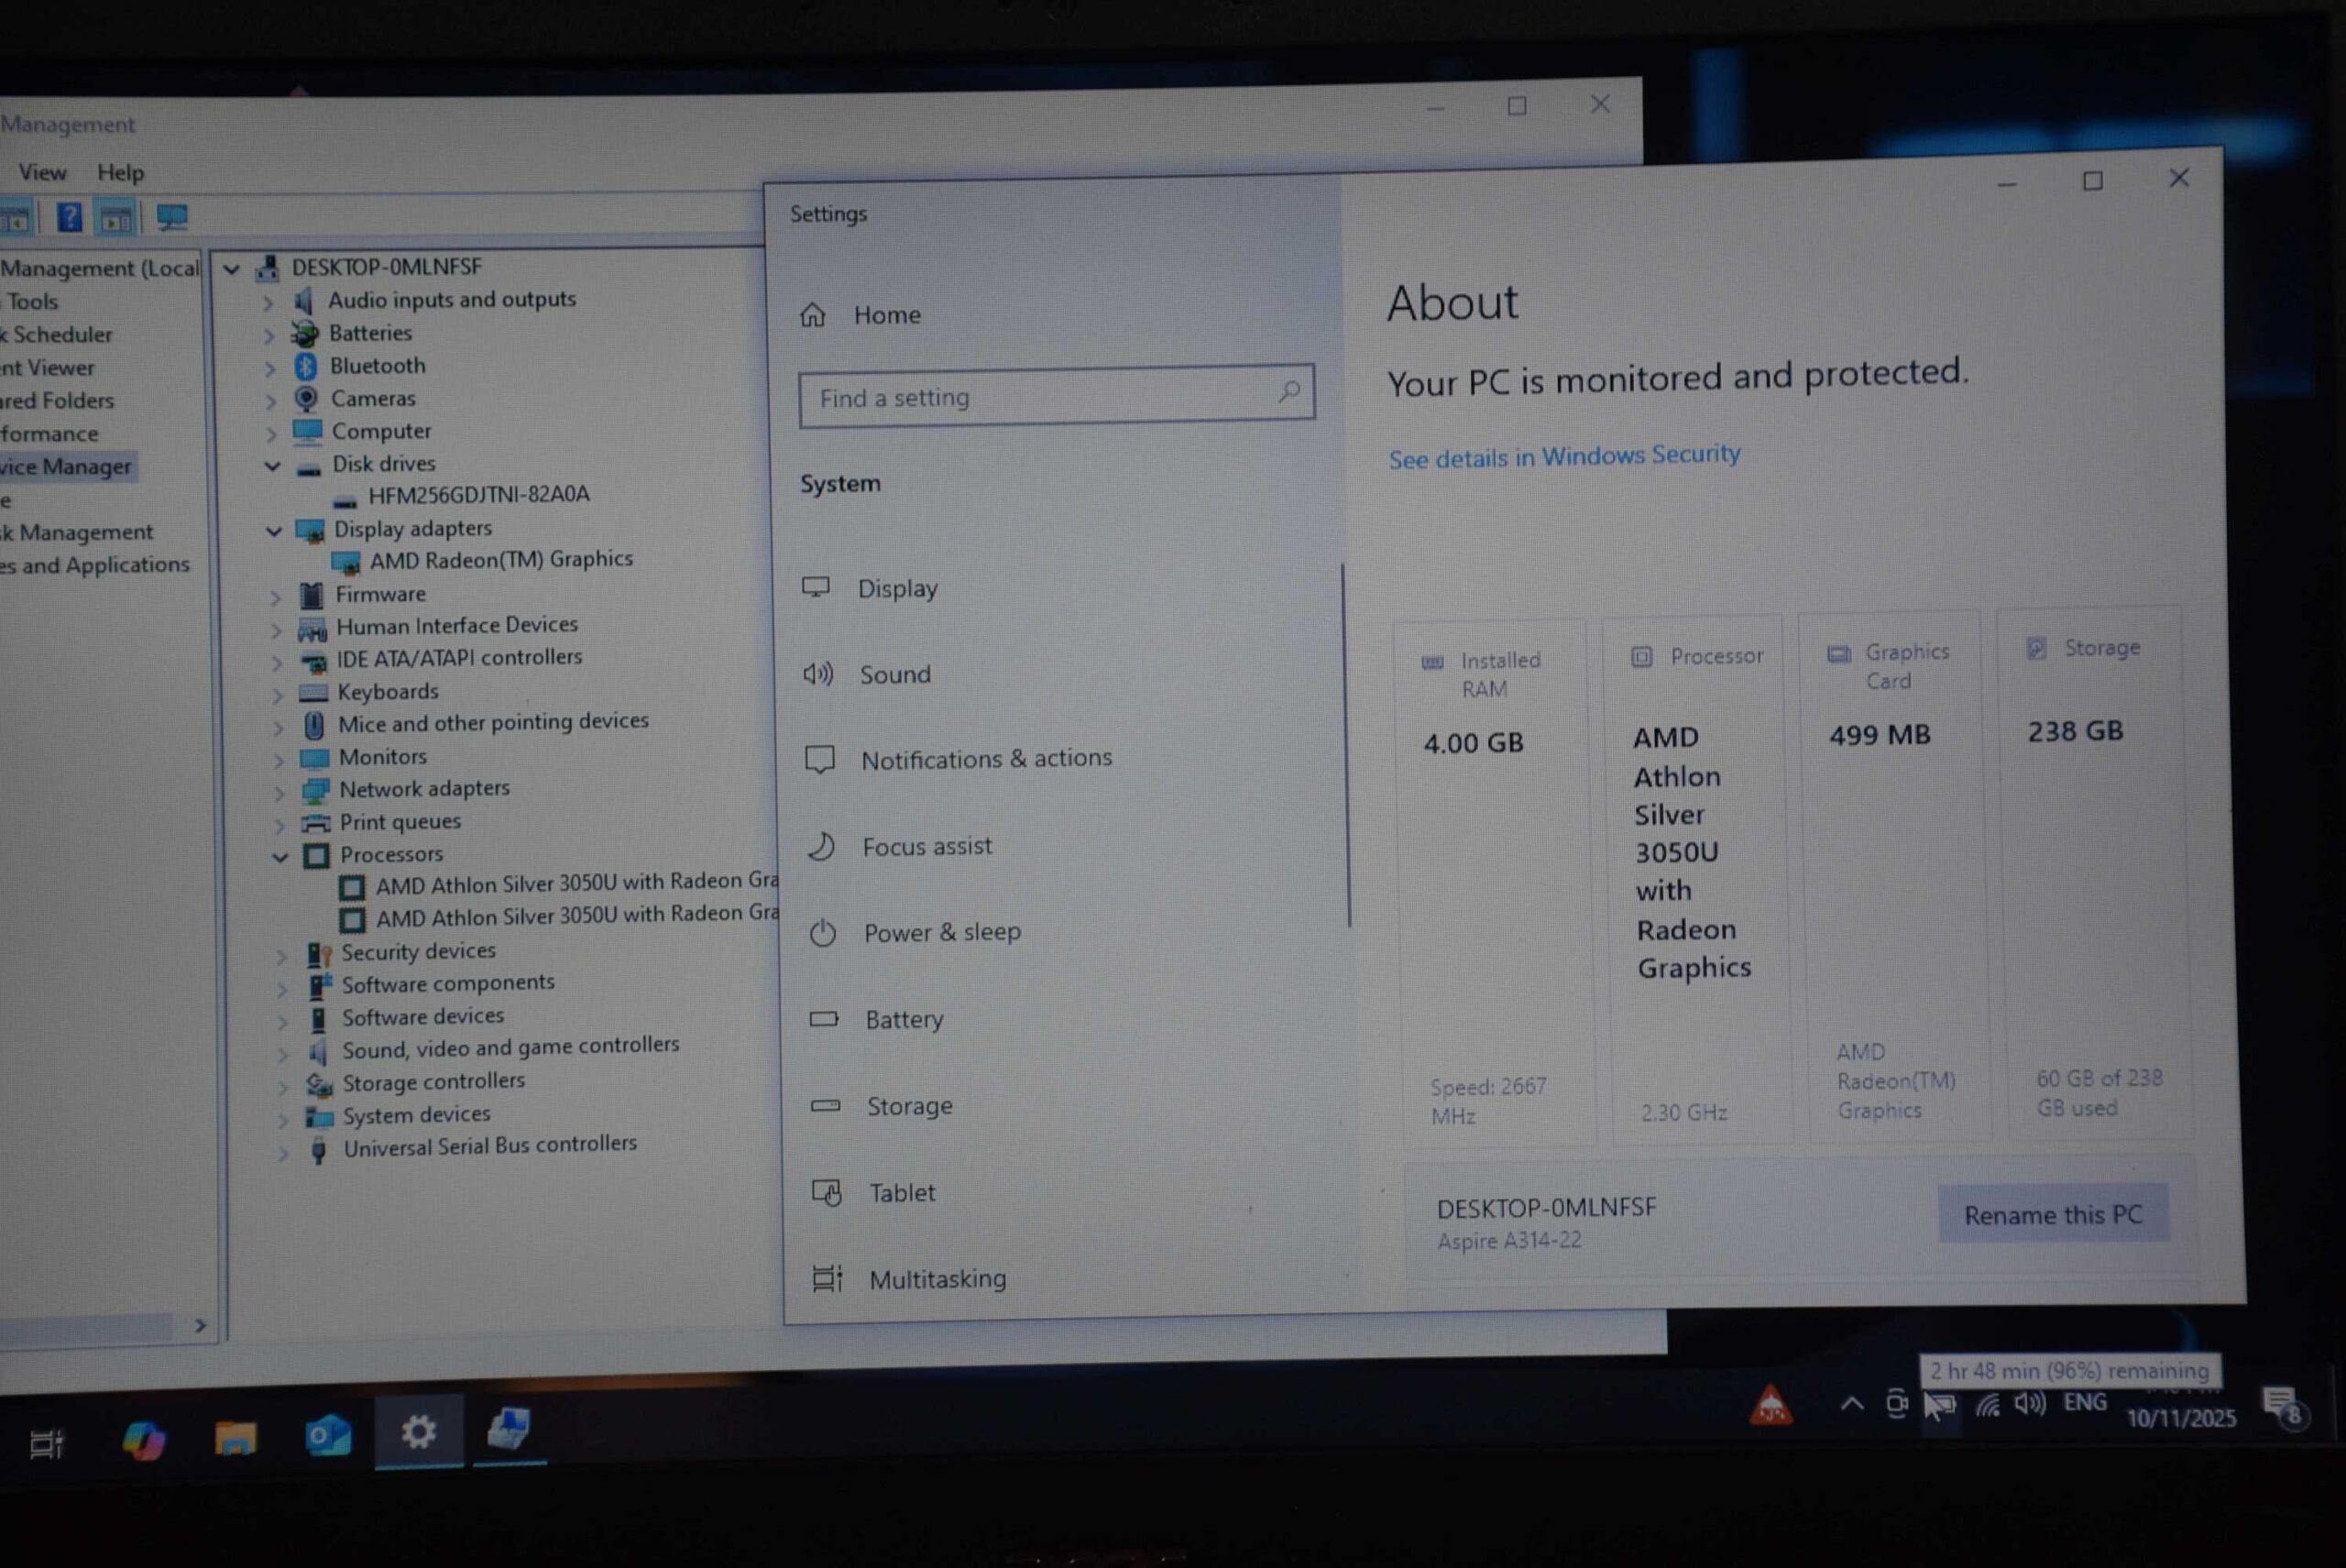Show hidden system tray icons

[1851, 1404]
